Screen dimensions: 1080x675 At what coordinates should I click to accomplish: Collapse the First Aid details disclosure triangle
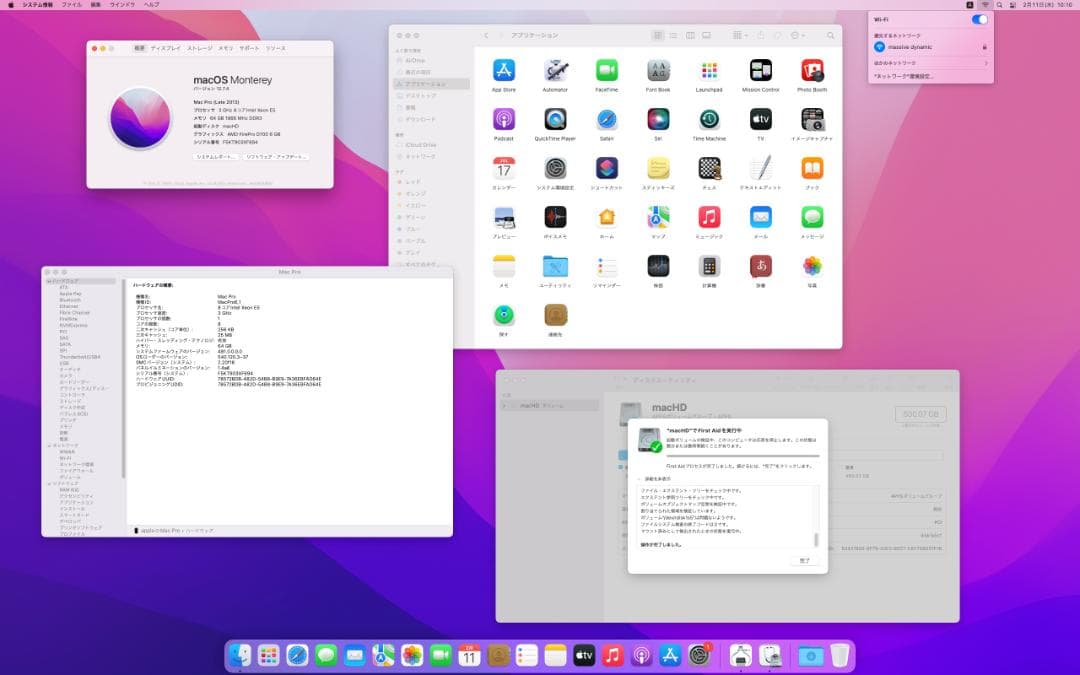tap(639, 479)
